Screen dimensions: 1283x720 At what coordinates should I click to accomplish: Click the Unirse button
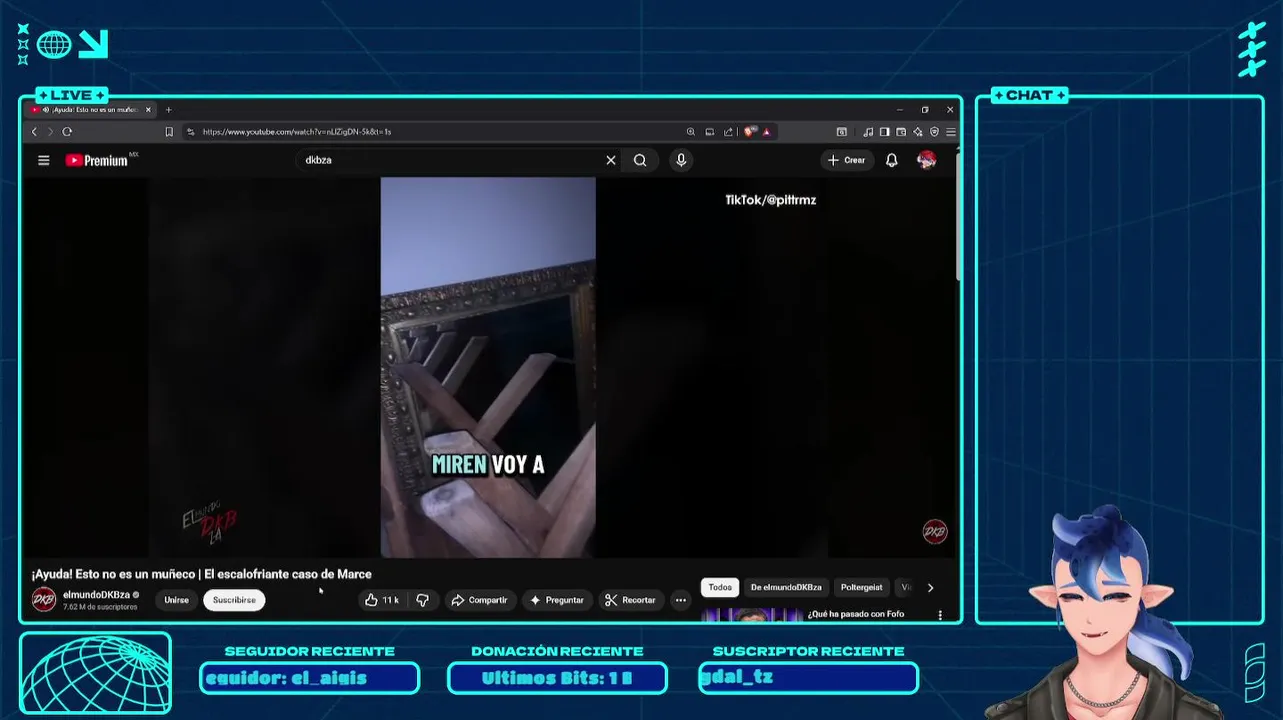click(x=176, y=600)
